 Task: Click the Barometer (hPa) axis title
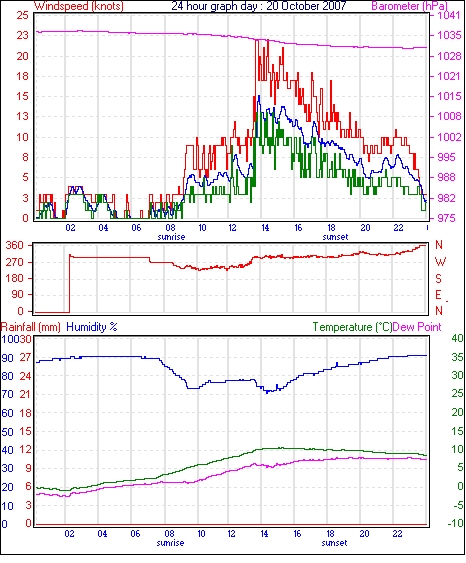pos(410,6)
